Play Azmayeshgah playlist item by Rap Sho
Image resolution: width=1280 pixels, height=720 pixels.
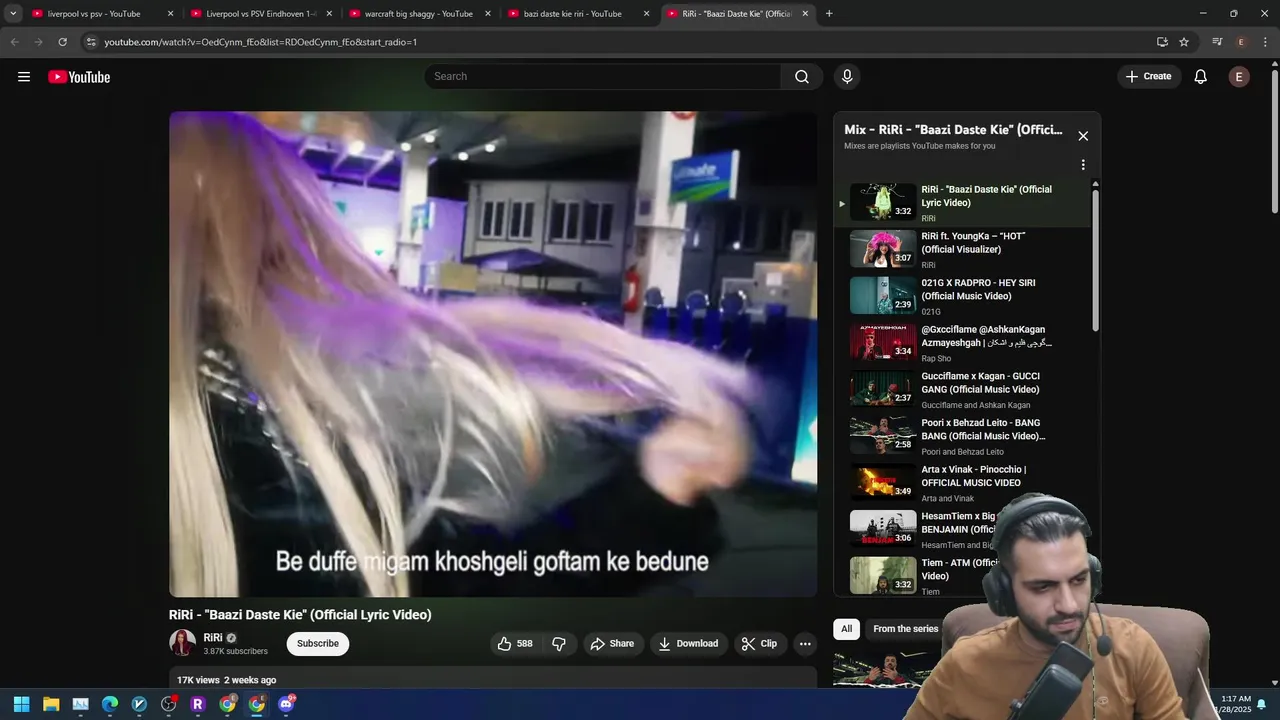pos(962,343)
